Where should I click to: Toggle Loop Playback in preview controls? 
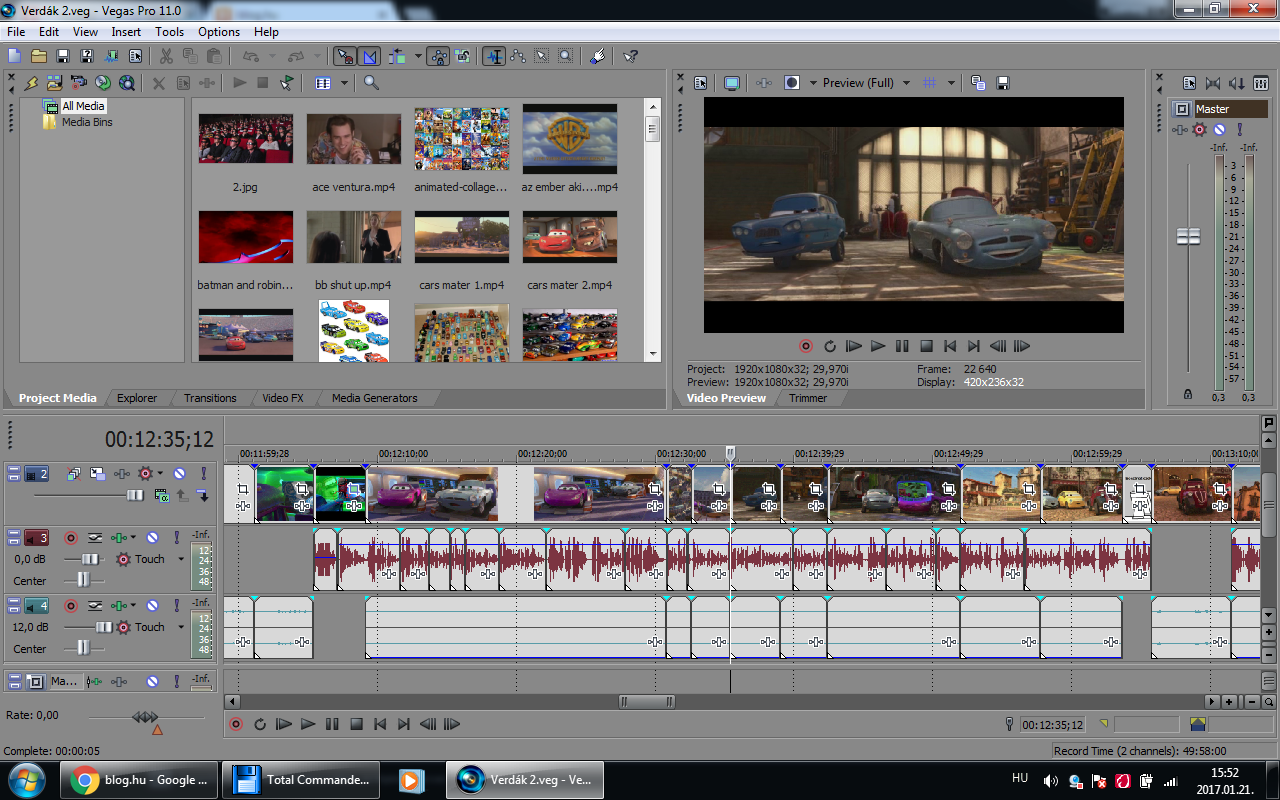830,346
